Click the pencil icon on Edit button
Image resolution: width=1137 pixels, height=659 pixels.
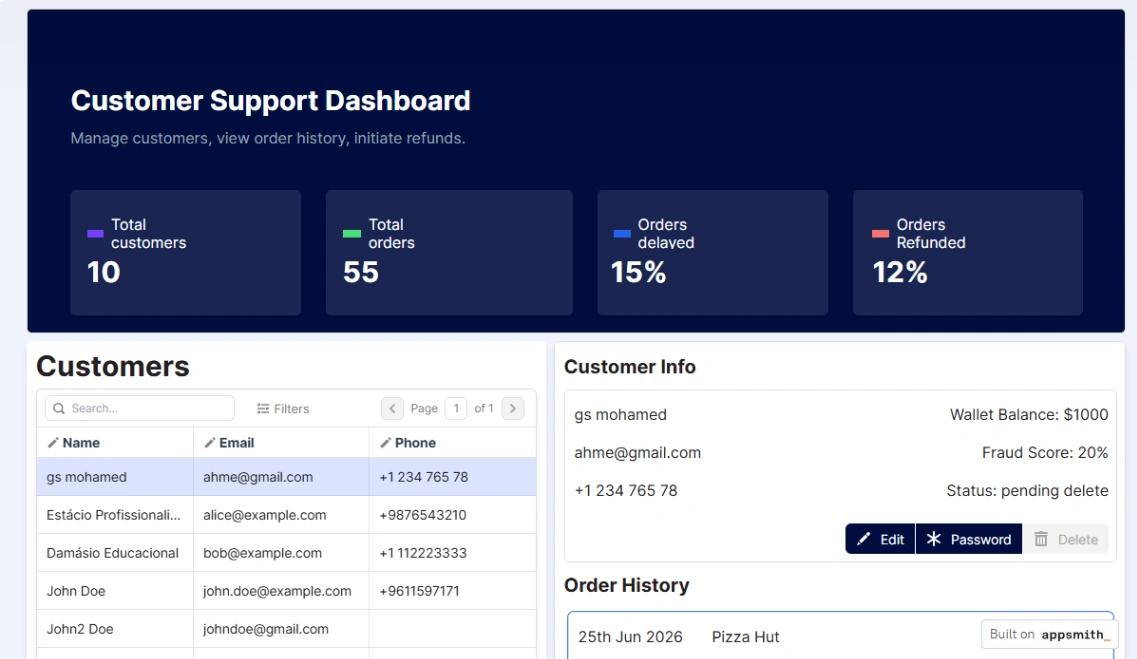(864, 539)
